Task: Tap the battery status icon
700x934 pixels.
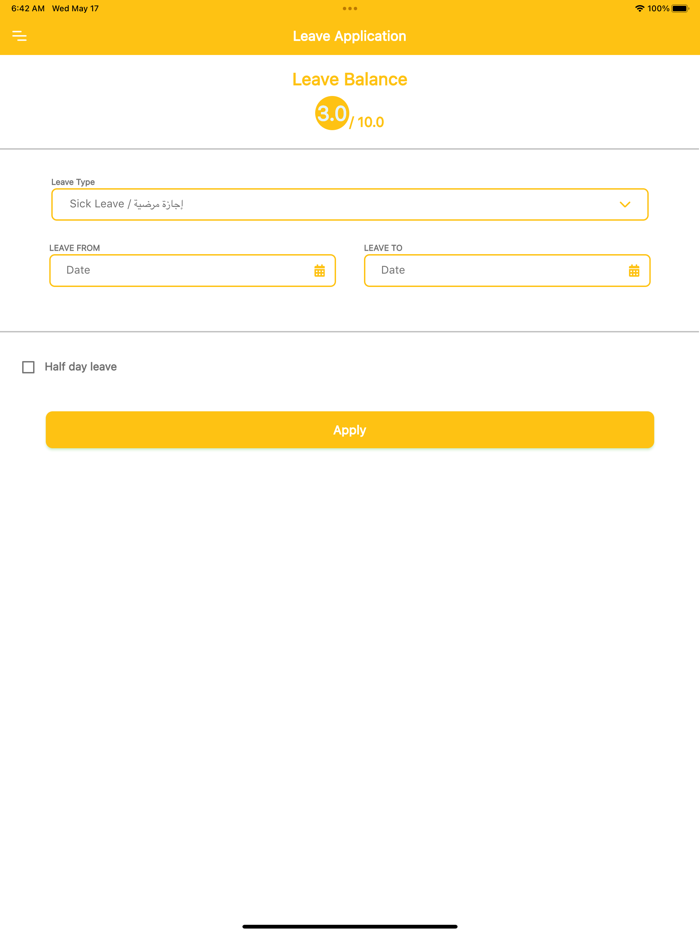Action: click(681, 9)
